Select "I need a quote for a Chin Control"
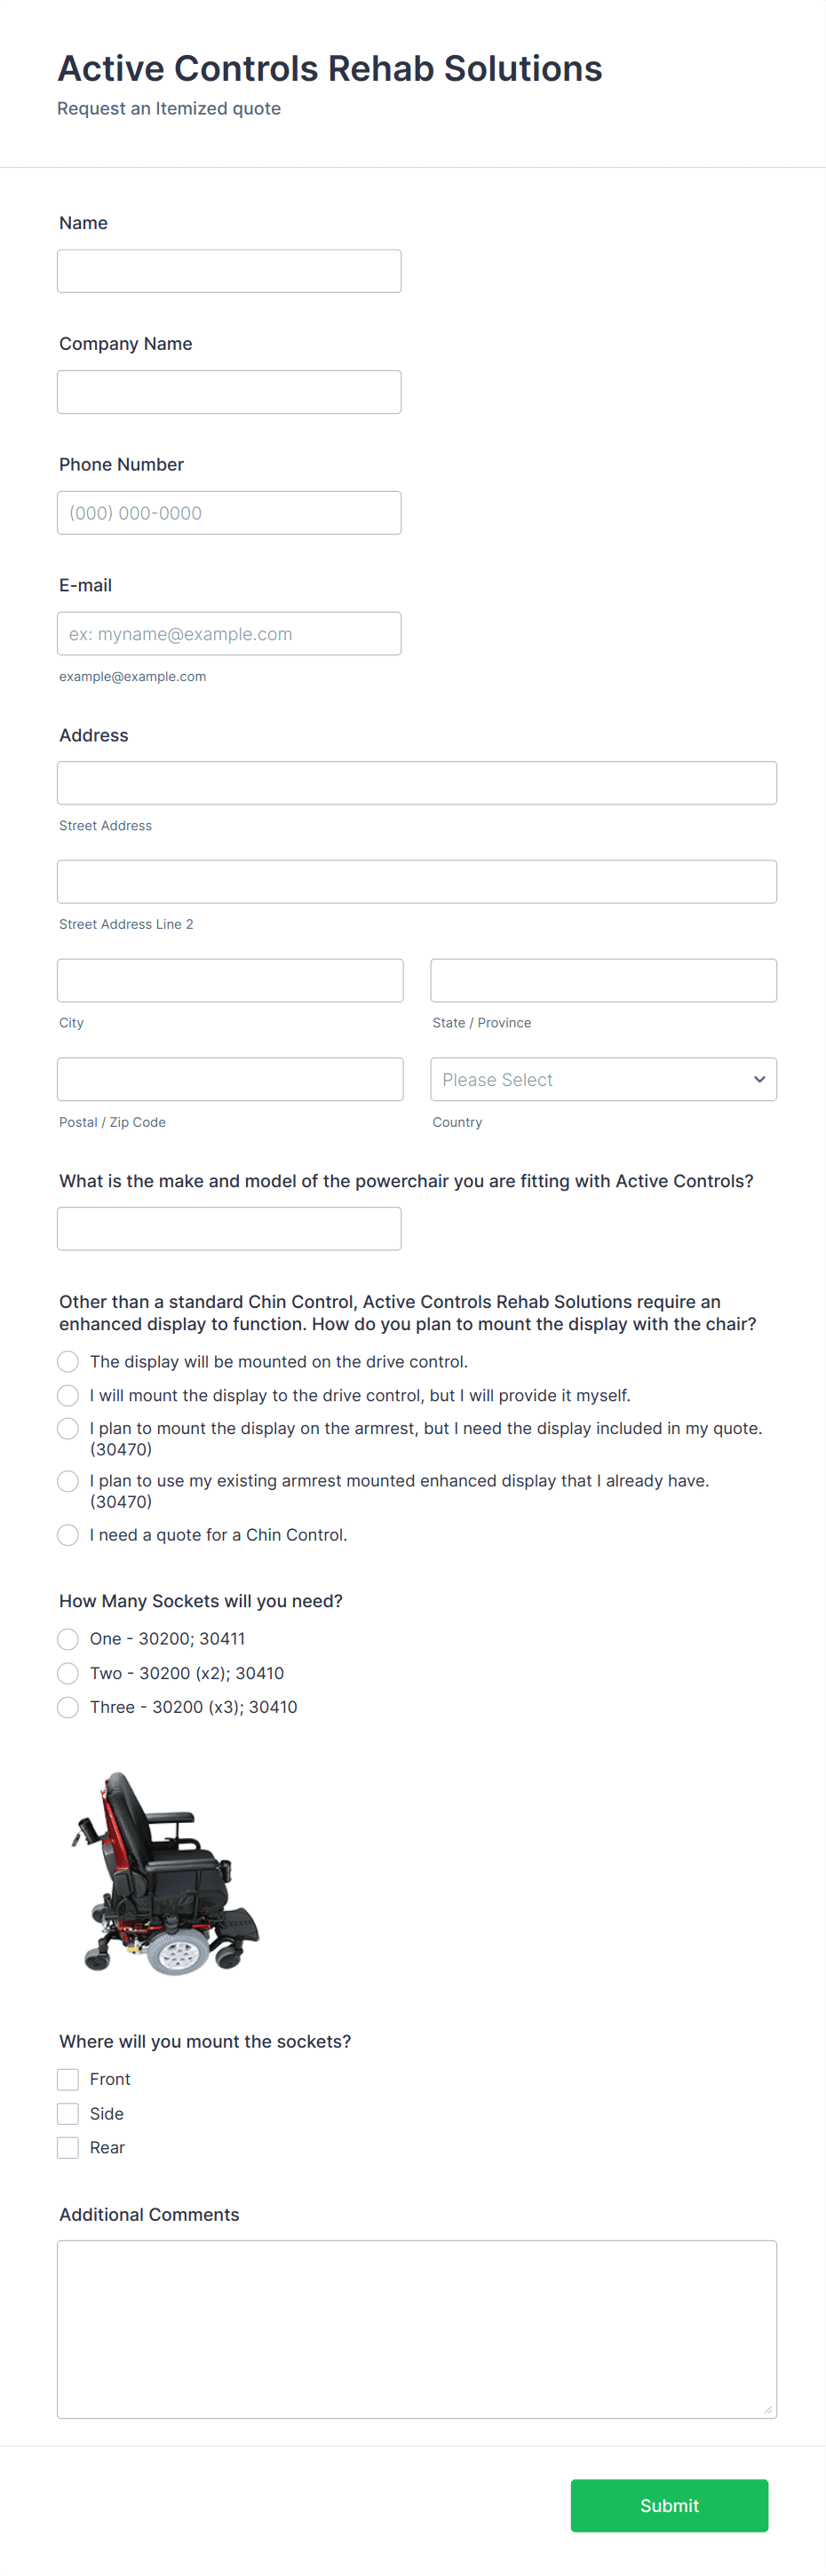The width and height of the screenshot is (826, 2576). click(67, 1534)
